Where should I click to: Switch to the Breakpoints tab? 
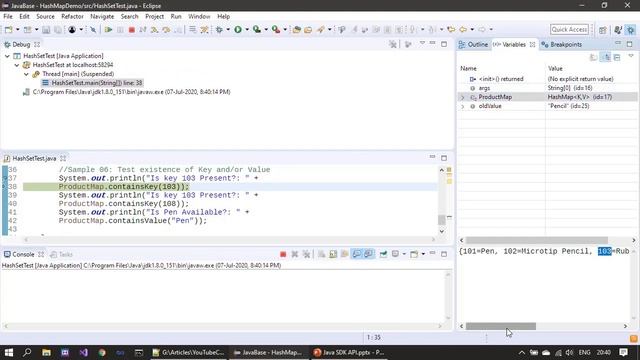pos(562,44)
